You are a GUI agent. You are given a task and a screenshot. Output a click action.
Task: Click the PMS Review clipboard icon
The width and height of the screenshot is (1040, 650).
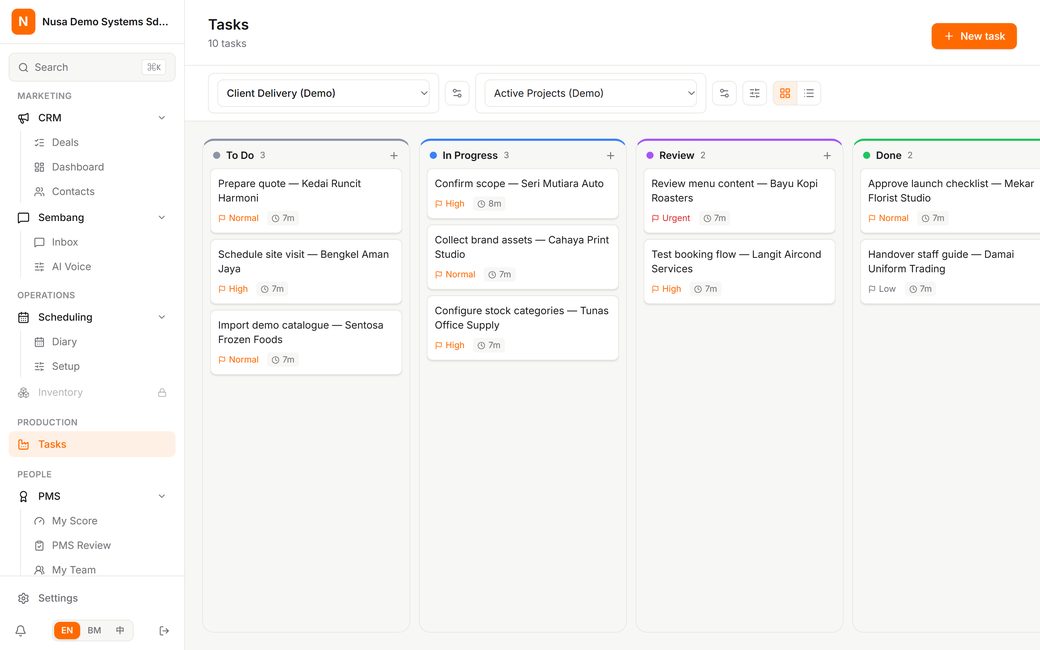coord(39,545)
